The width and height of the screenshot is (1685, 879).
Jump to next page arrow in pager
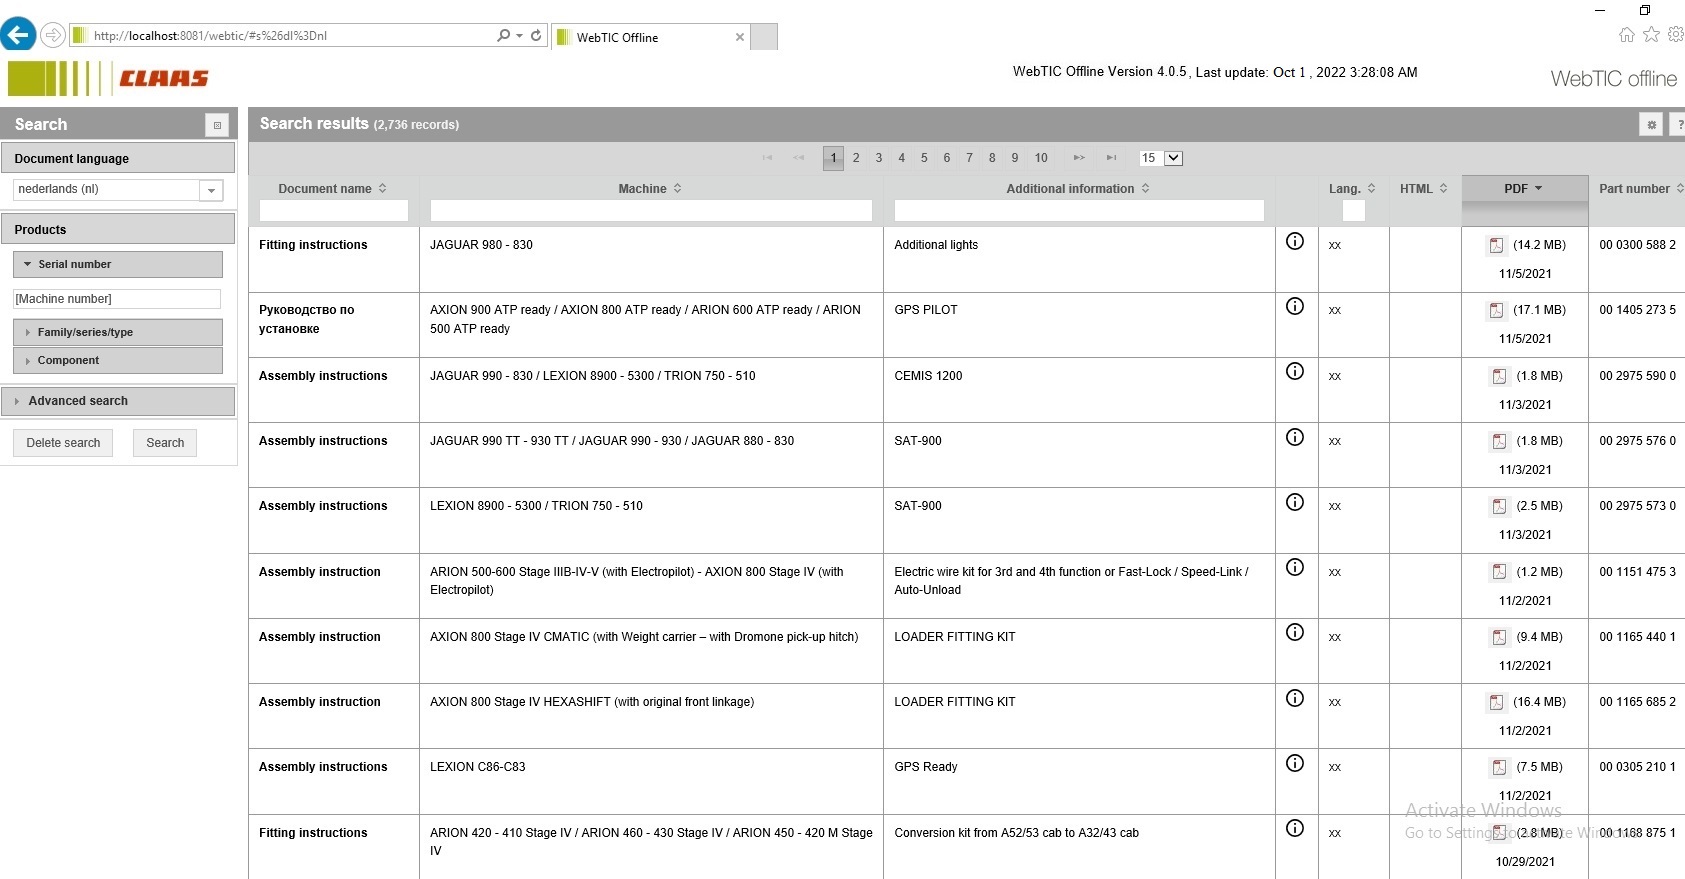pyautogui.click(x=1079, y=158)
